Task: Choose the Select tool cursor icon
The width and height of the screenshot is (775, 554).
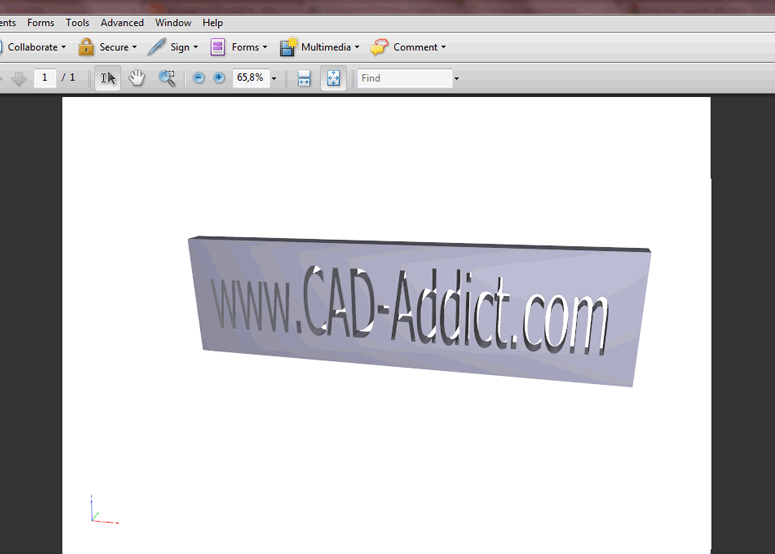Action: (108, 78)
